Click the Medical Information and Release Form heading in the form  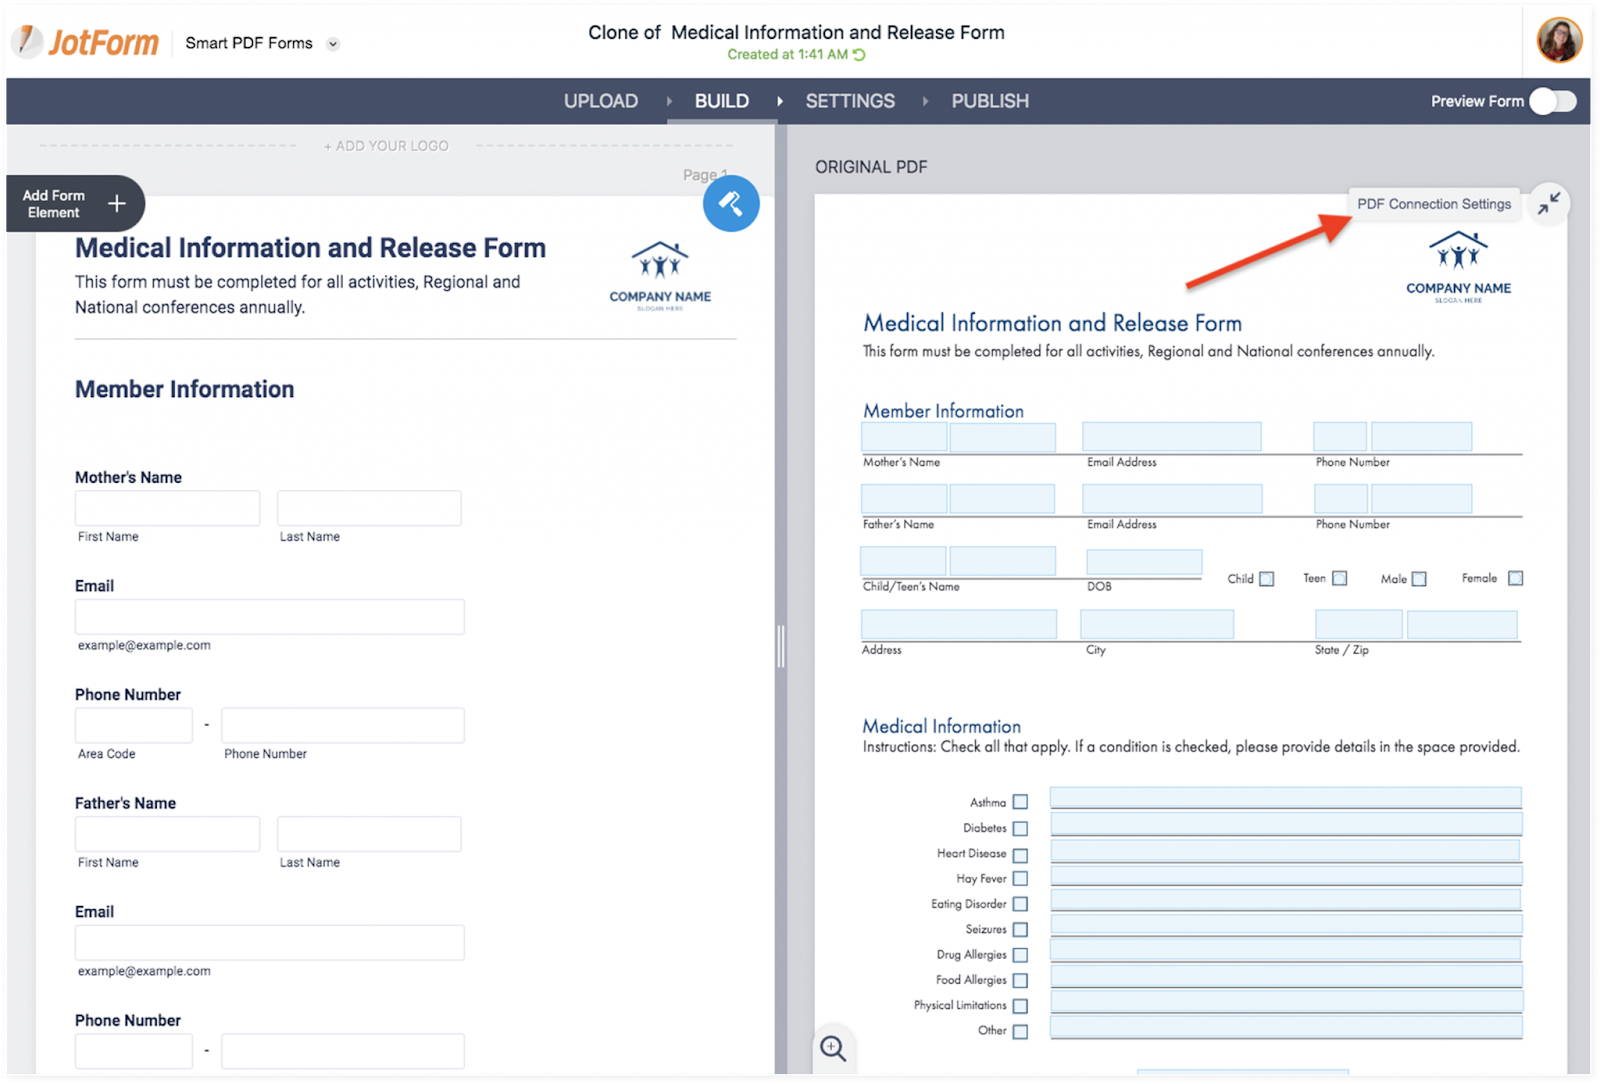tap(310, 248)
